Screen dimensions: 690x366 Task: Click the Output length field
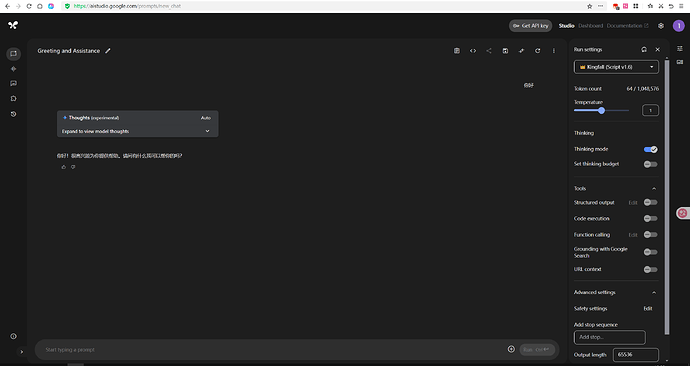(x=635, y=355)
